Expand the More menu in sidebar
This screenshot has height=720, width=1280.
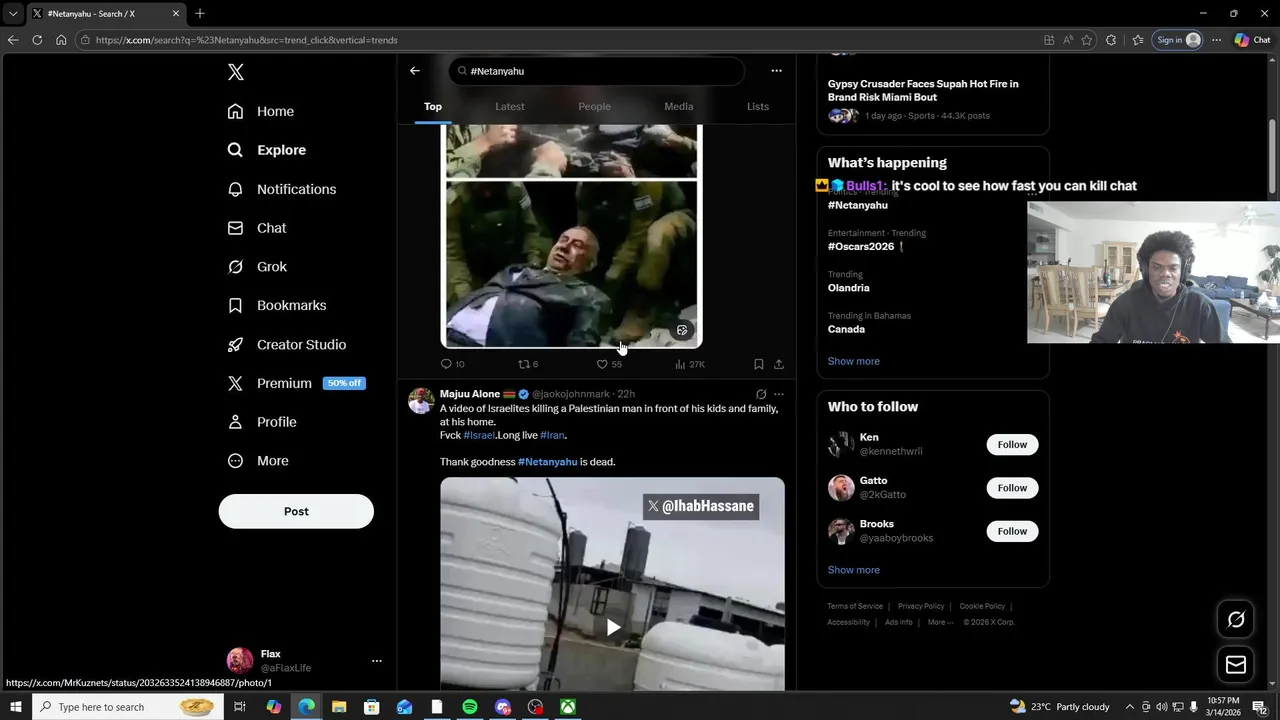click(x=257, y=461)
